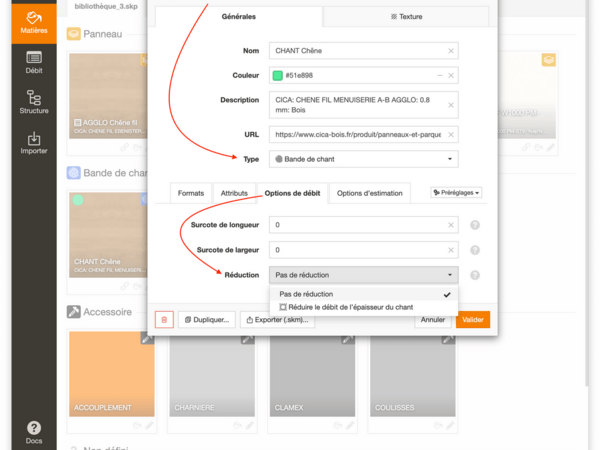Open the Docs help icon
Viewport: 600px width, 450px height.
(33, 431)
